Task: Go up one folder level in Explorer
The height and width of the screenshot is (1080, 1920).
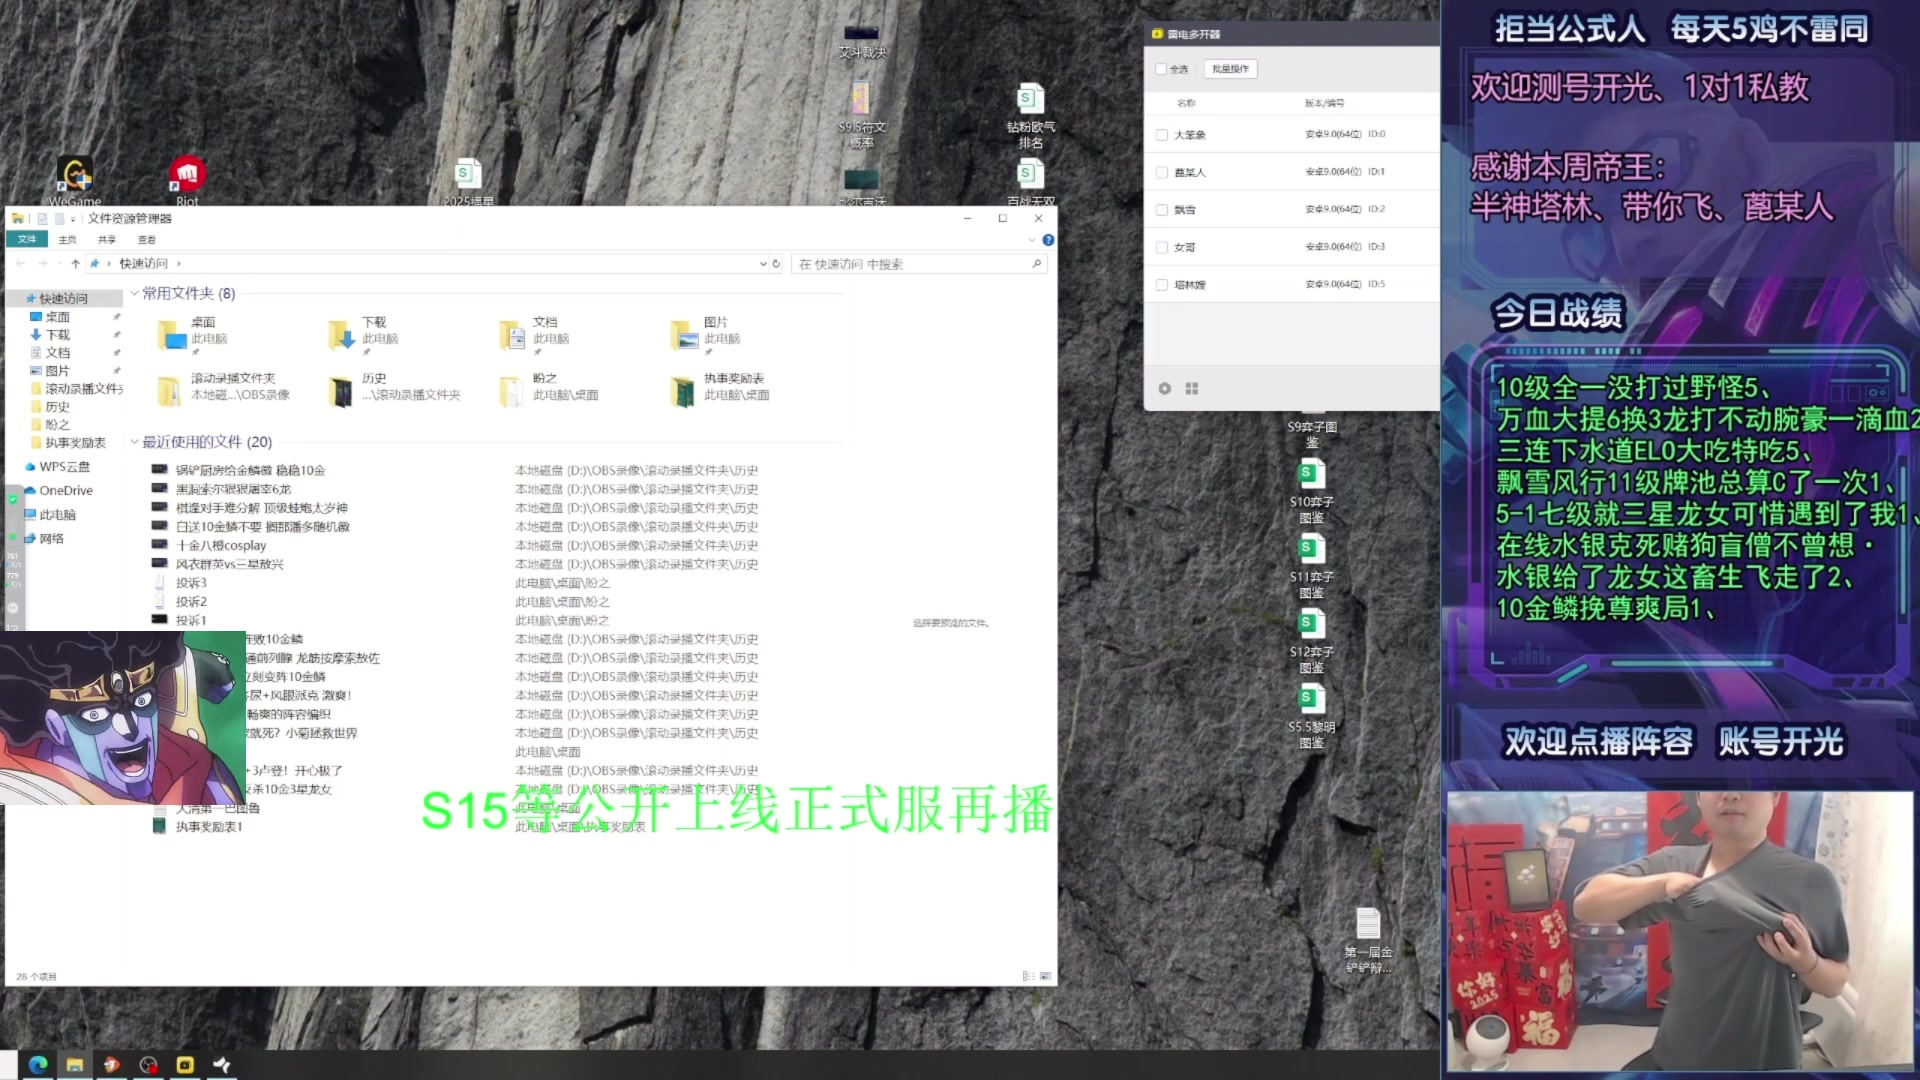Action: pyautogui.click(x=75, y=264)
